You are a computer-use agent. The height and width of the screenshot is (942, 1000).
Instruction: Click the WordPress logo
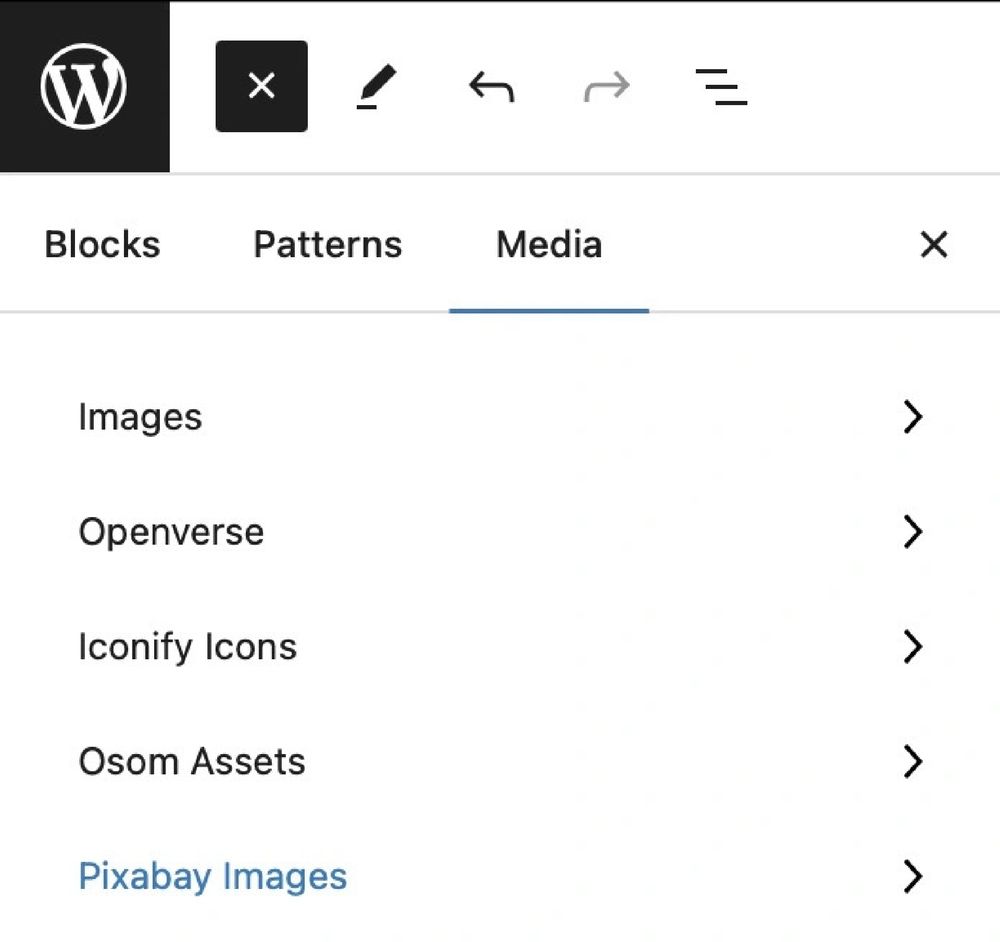click(84, 86)
